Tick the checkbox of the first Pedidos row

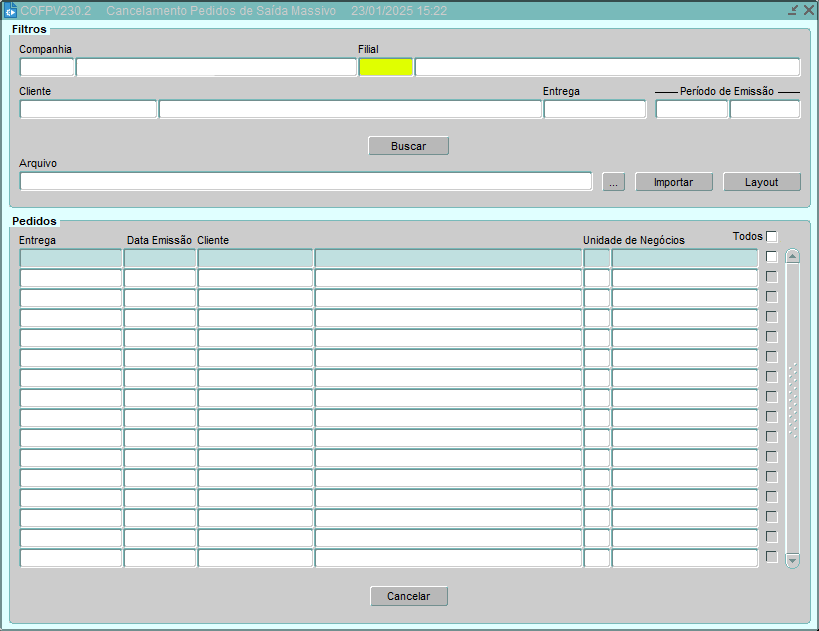click(x=771, y=257)
